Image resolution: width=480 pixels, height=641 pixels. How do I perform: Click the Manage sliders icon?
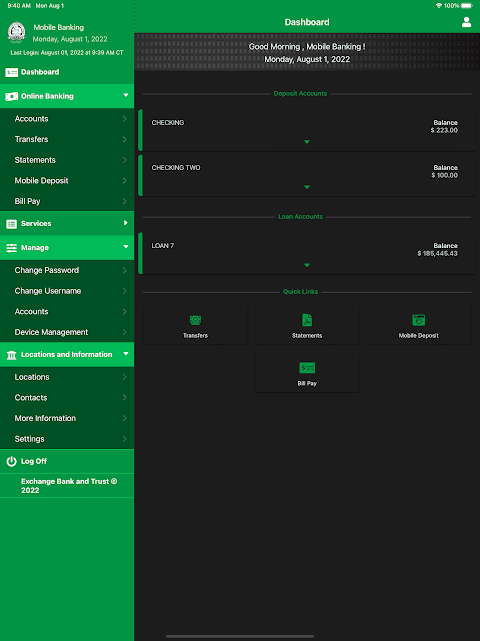(11, 248)
